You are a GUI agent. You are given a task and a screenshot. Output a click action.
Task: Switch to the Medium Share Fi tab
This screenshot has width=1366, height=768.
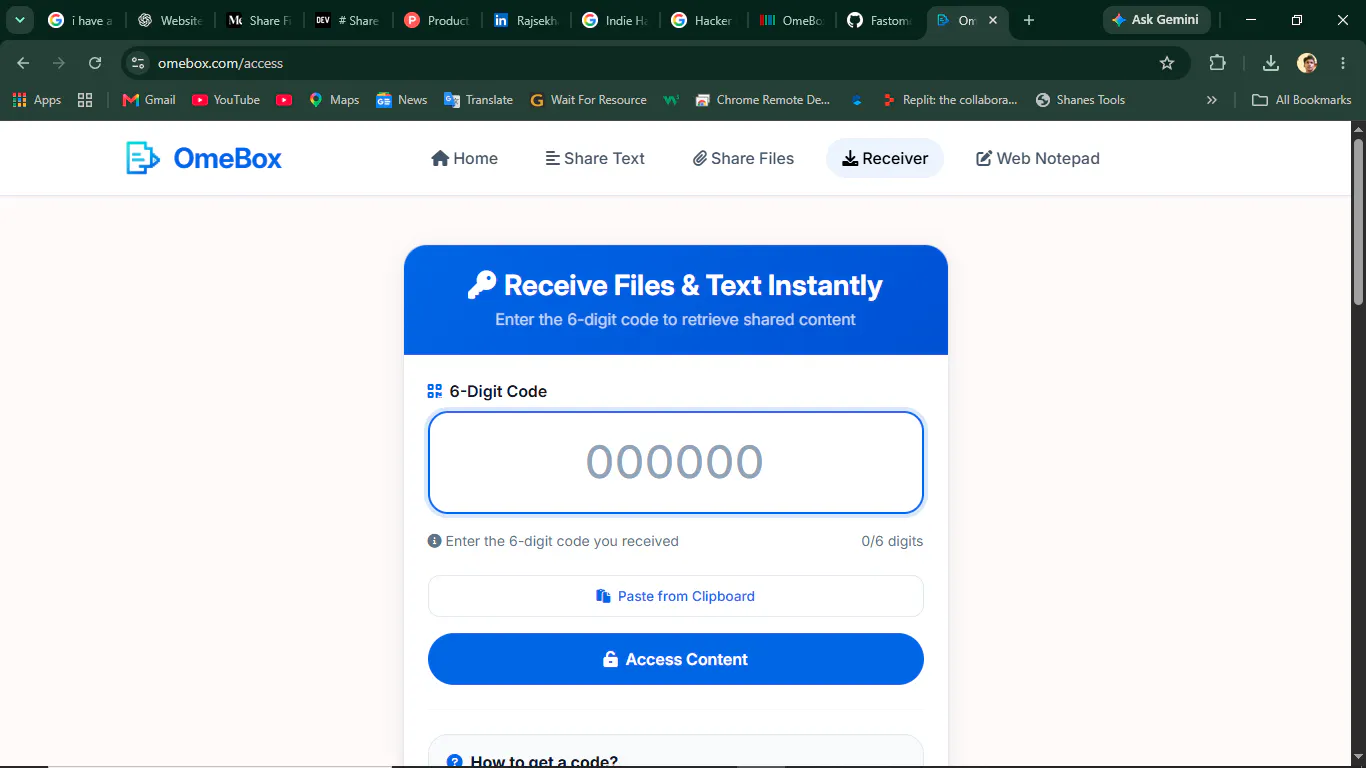pyautogui.click(x=259, y=20)
